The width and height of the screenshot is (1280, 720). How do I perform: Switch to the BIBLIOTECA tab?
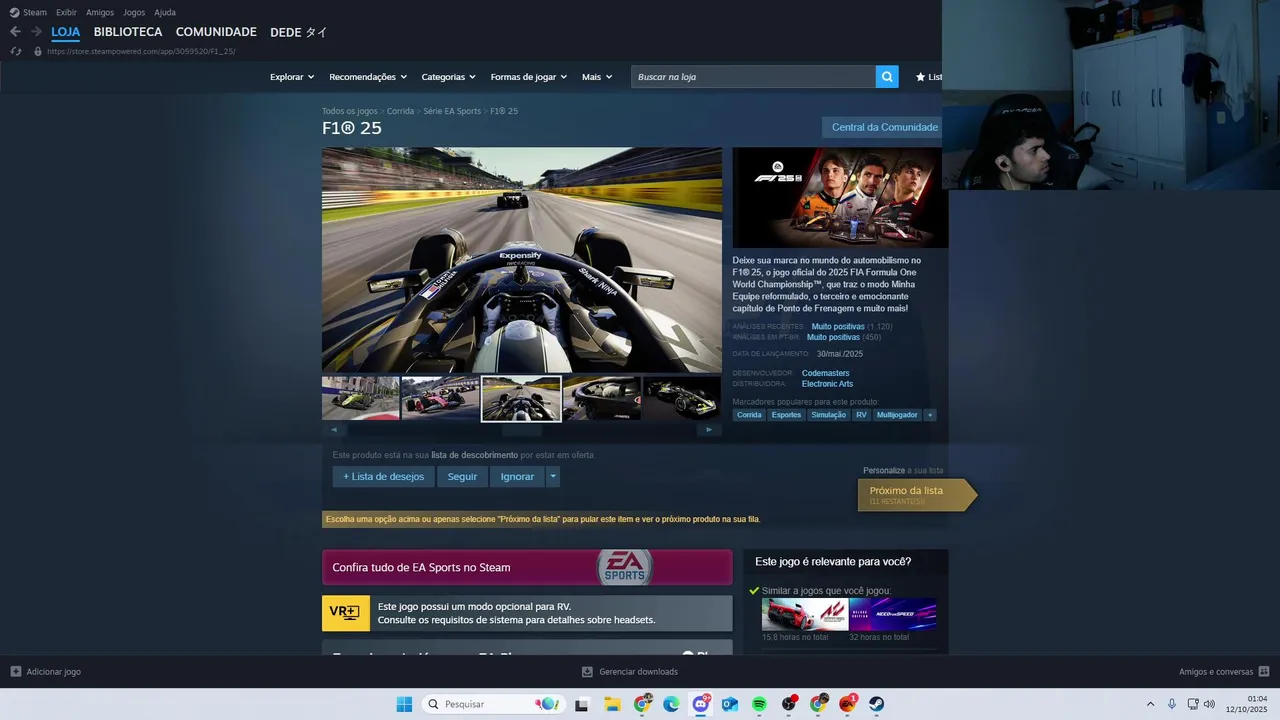click(128, 32)
